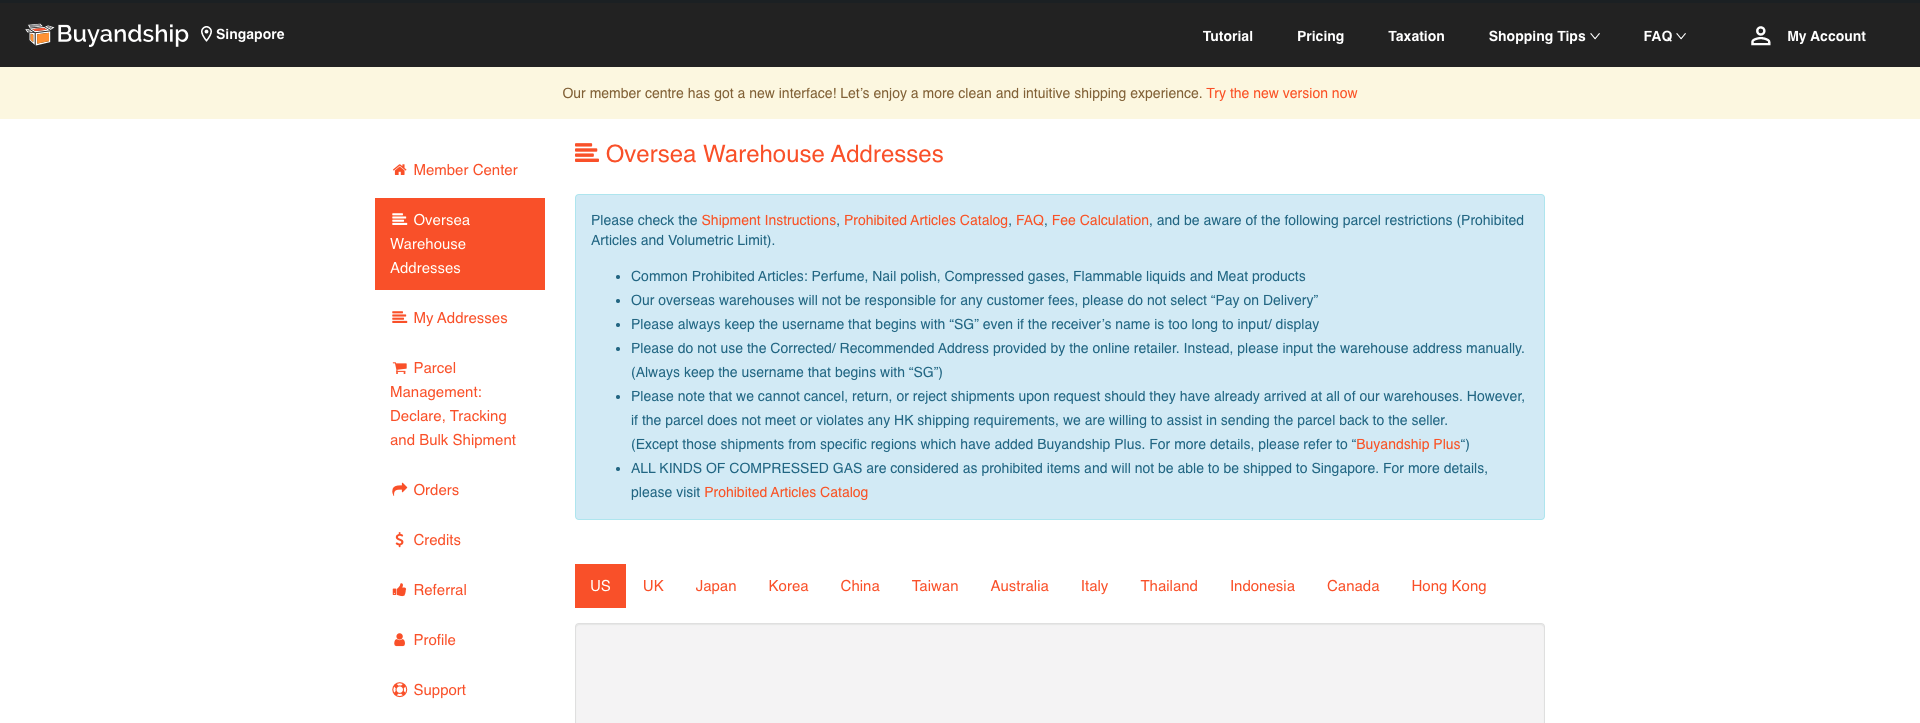Click the Referral thumbs-up icon

(399, 590)
